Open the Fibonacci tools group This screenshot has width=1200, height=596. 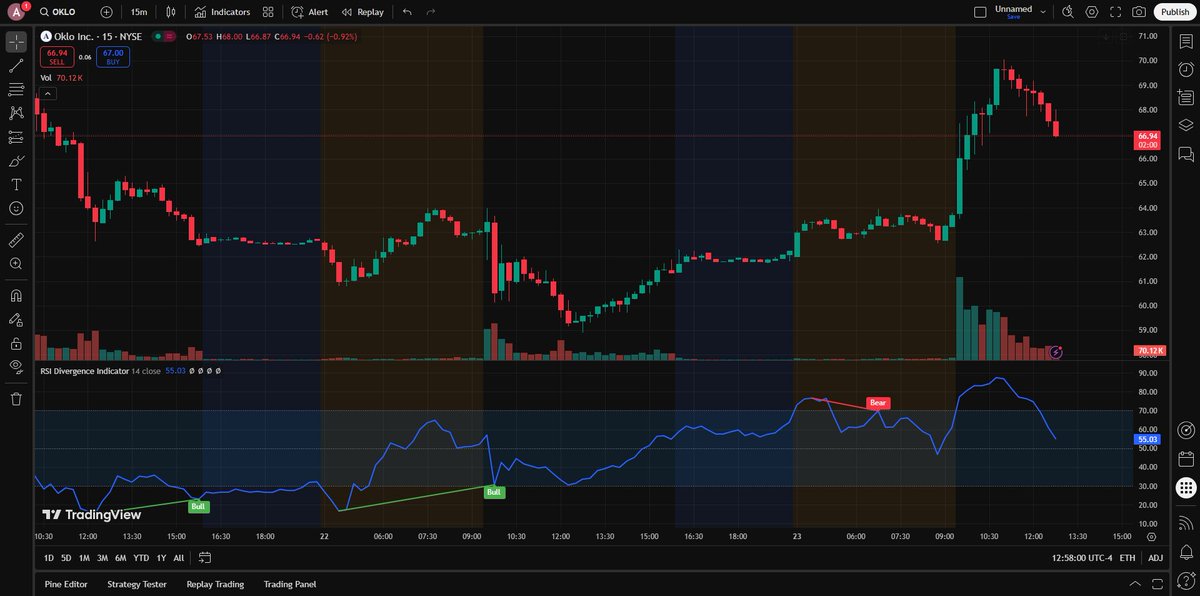16,90
